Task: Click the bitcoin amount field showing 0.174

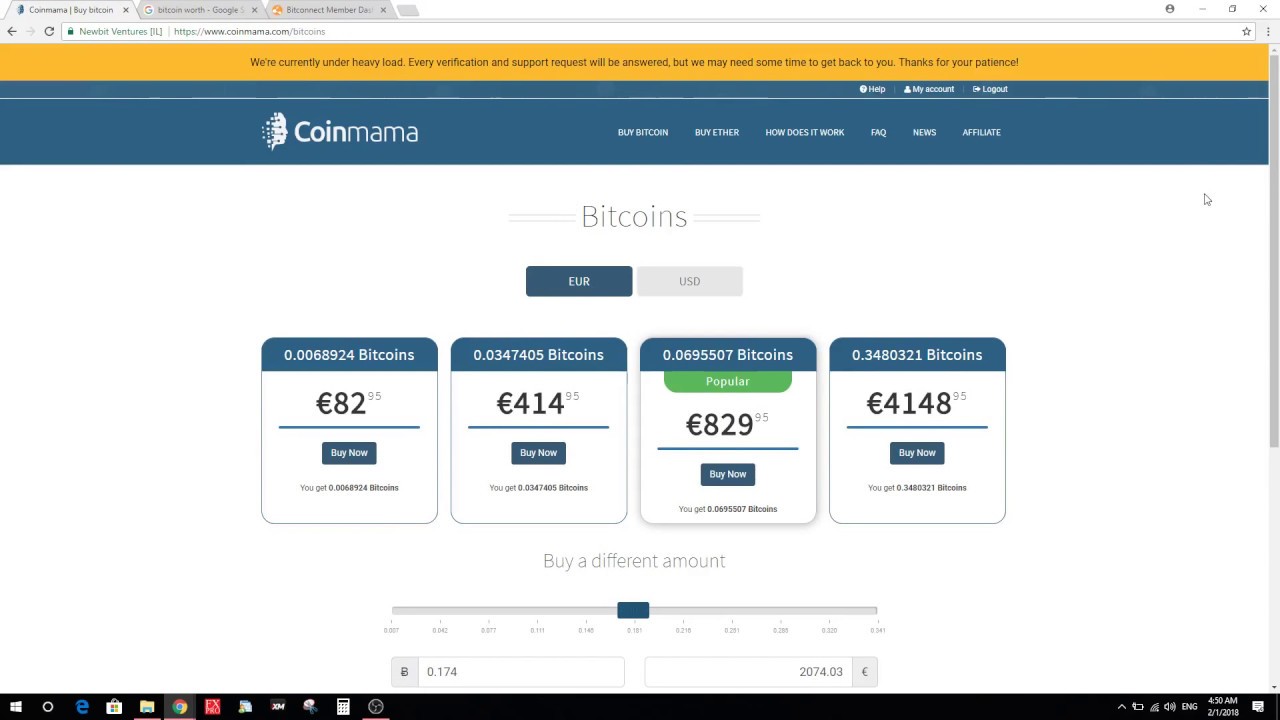Action: [520, 672]
